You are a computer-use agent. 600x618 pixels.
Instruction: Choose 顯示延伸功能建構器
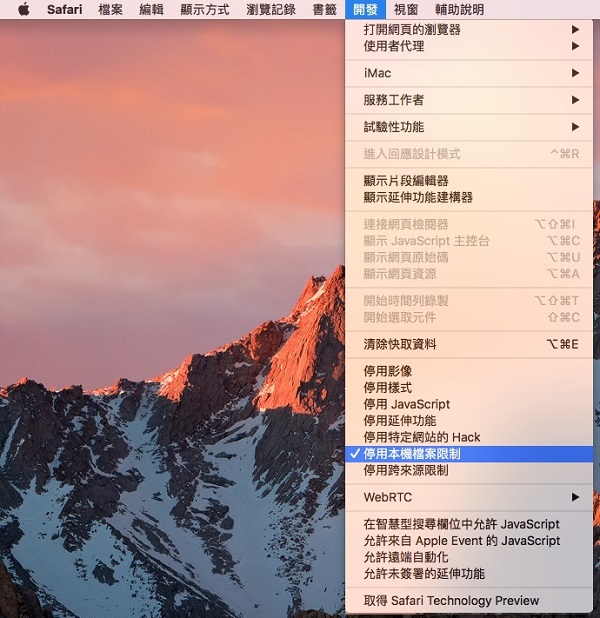coord(469,197)
